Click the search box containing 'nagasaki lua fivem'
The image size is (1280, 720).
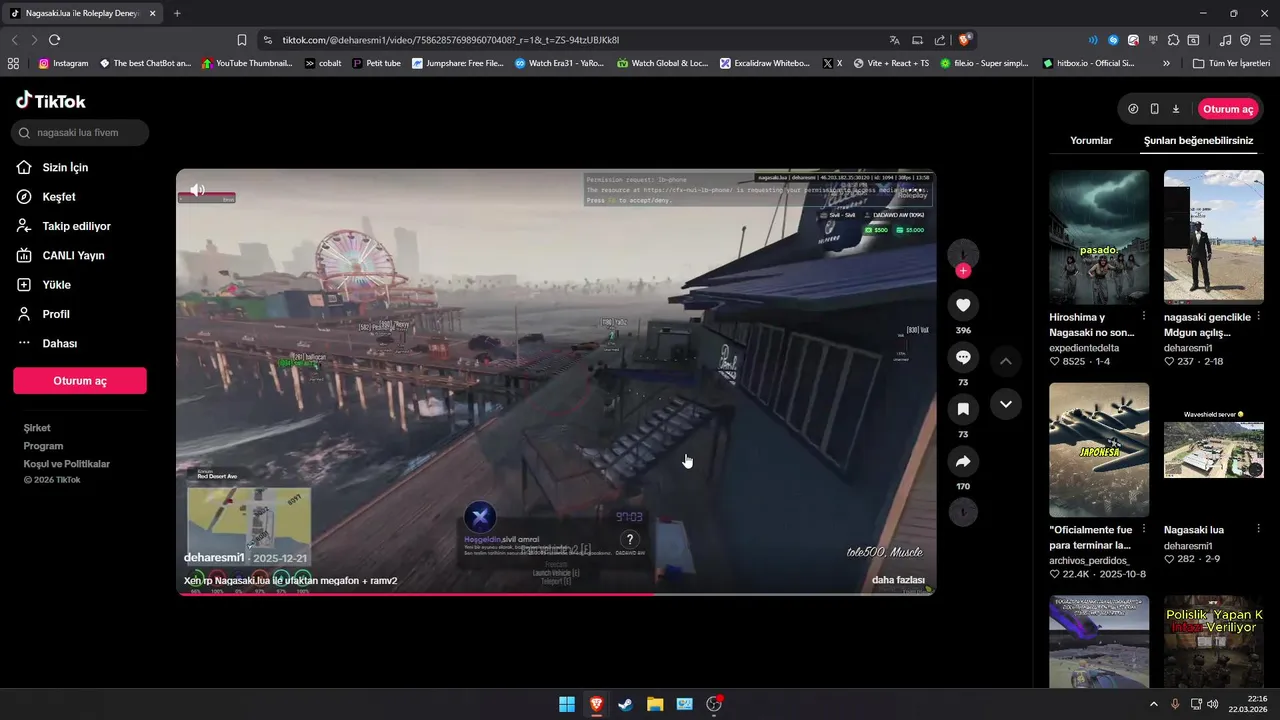pos(80,132)
